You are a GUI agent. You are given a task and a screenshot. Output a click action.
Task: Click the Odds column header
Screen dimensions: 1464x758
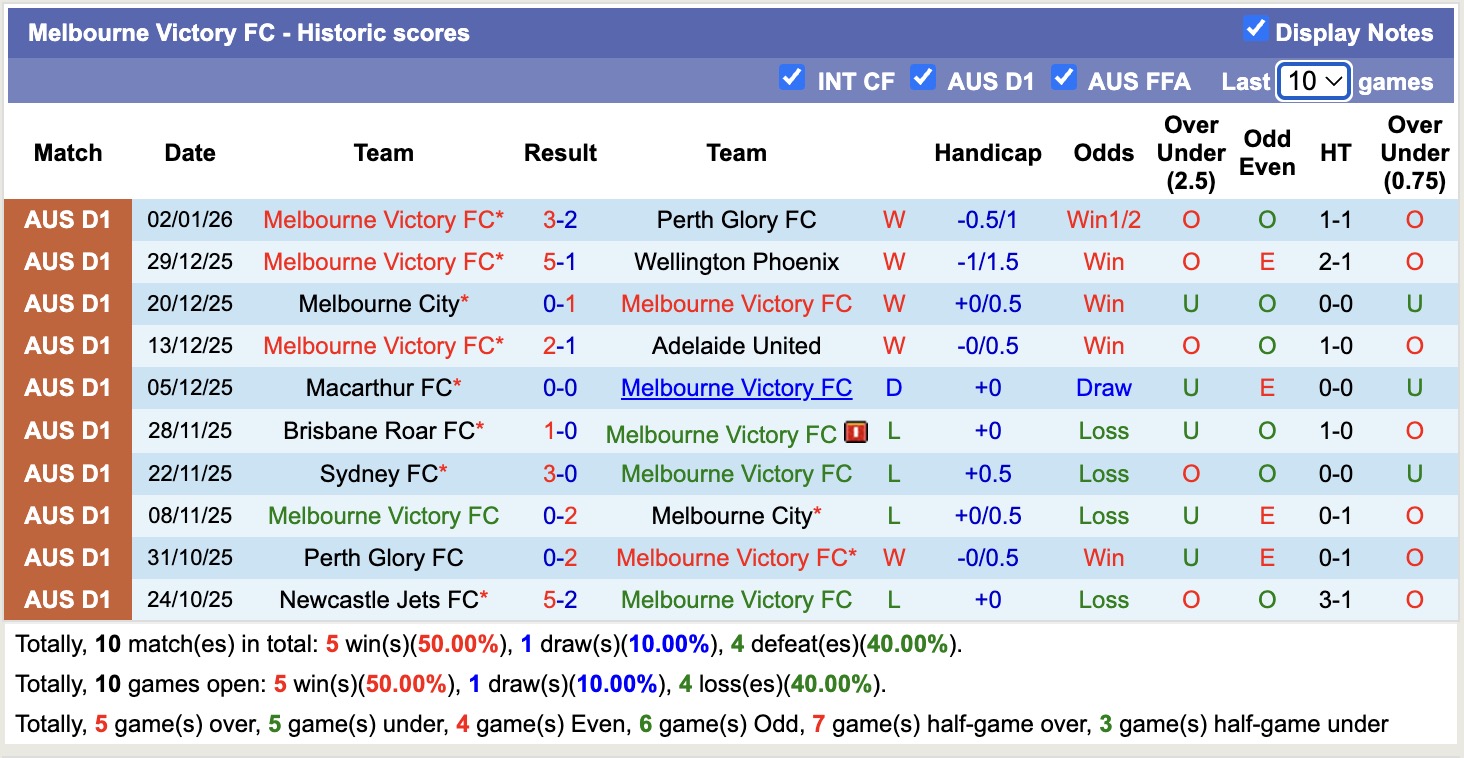point(1103,153)
